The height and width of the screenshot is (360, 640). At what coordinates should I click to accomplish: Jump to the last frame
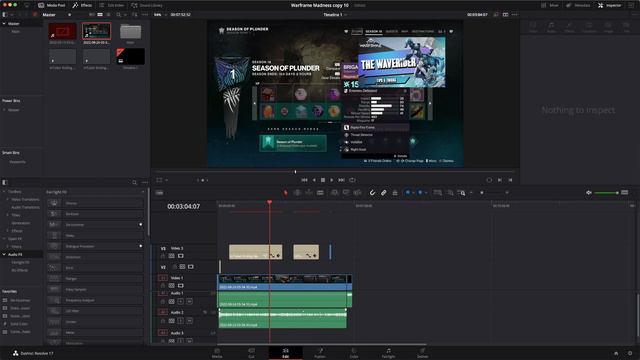coord(342,180)
